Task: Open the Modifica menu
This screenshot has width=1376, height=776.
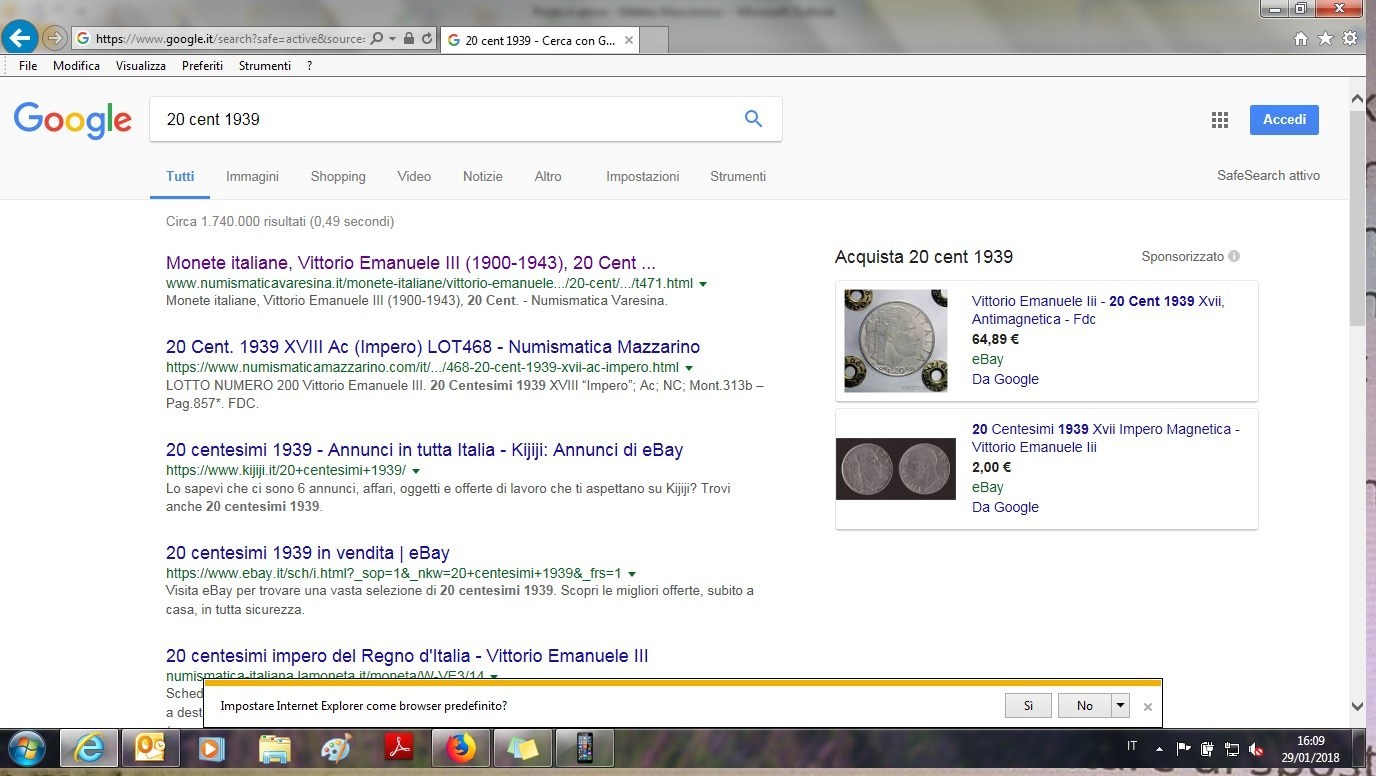Action: (x=76, y=66)
